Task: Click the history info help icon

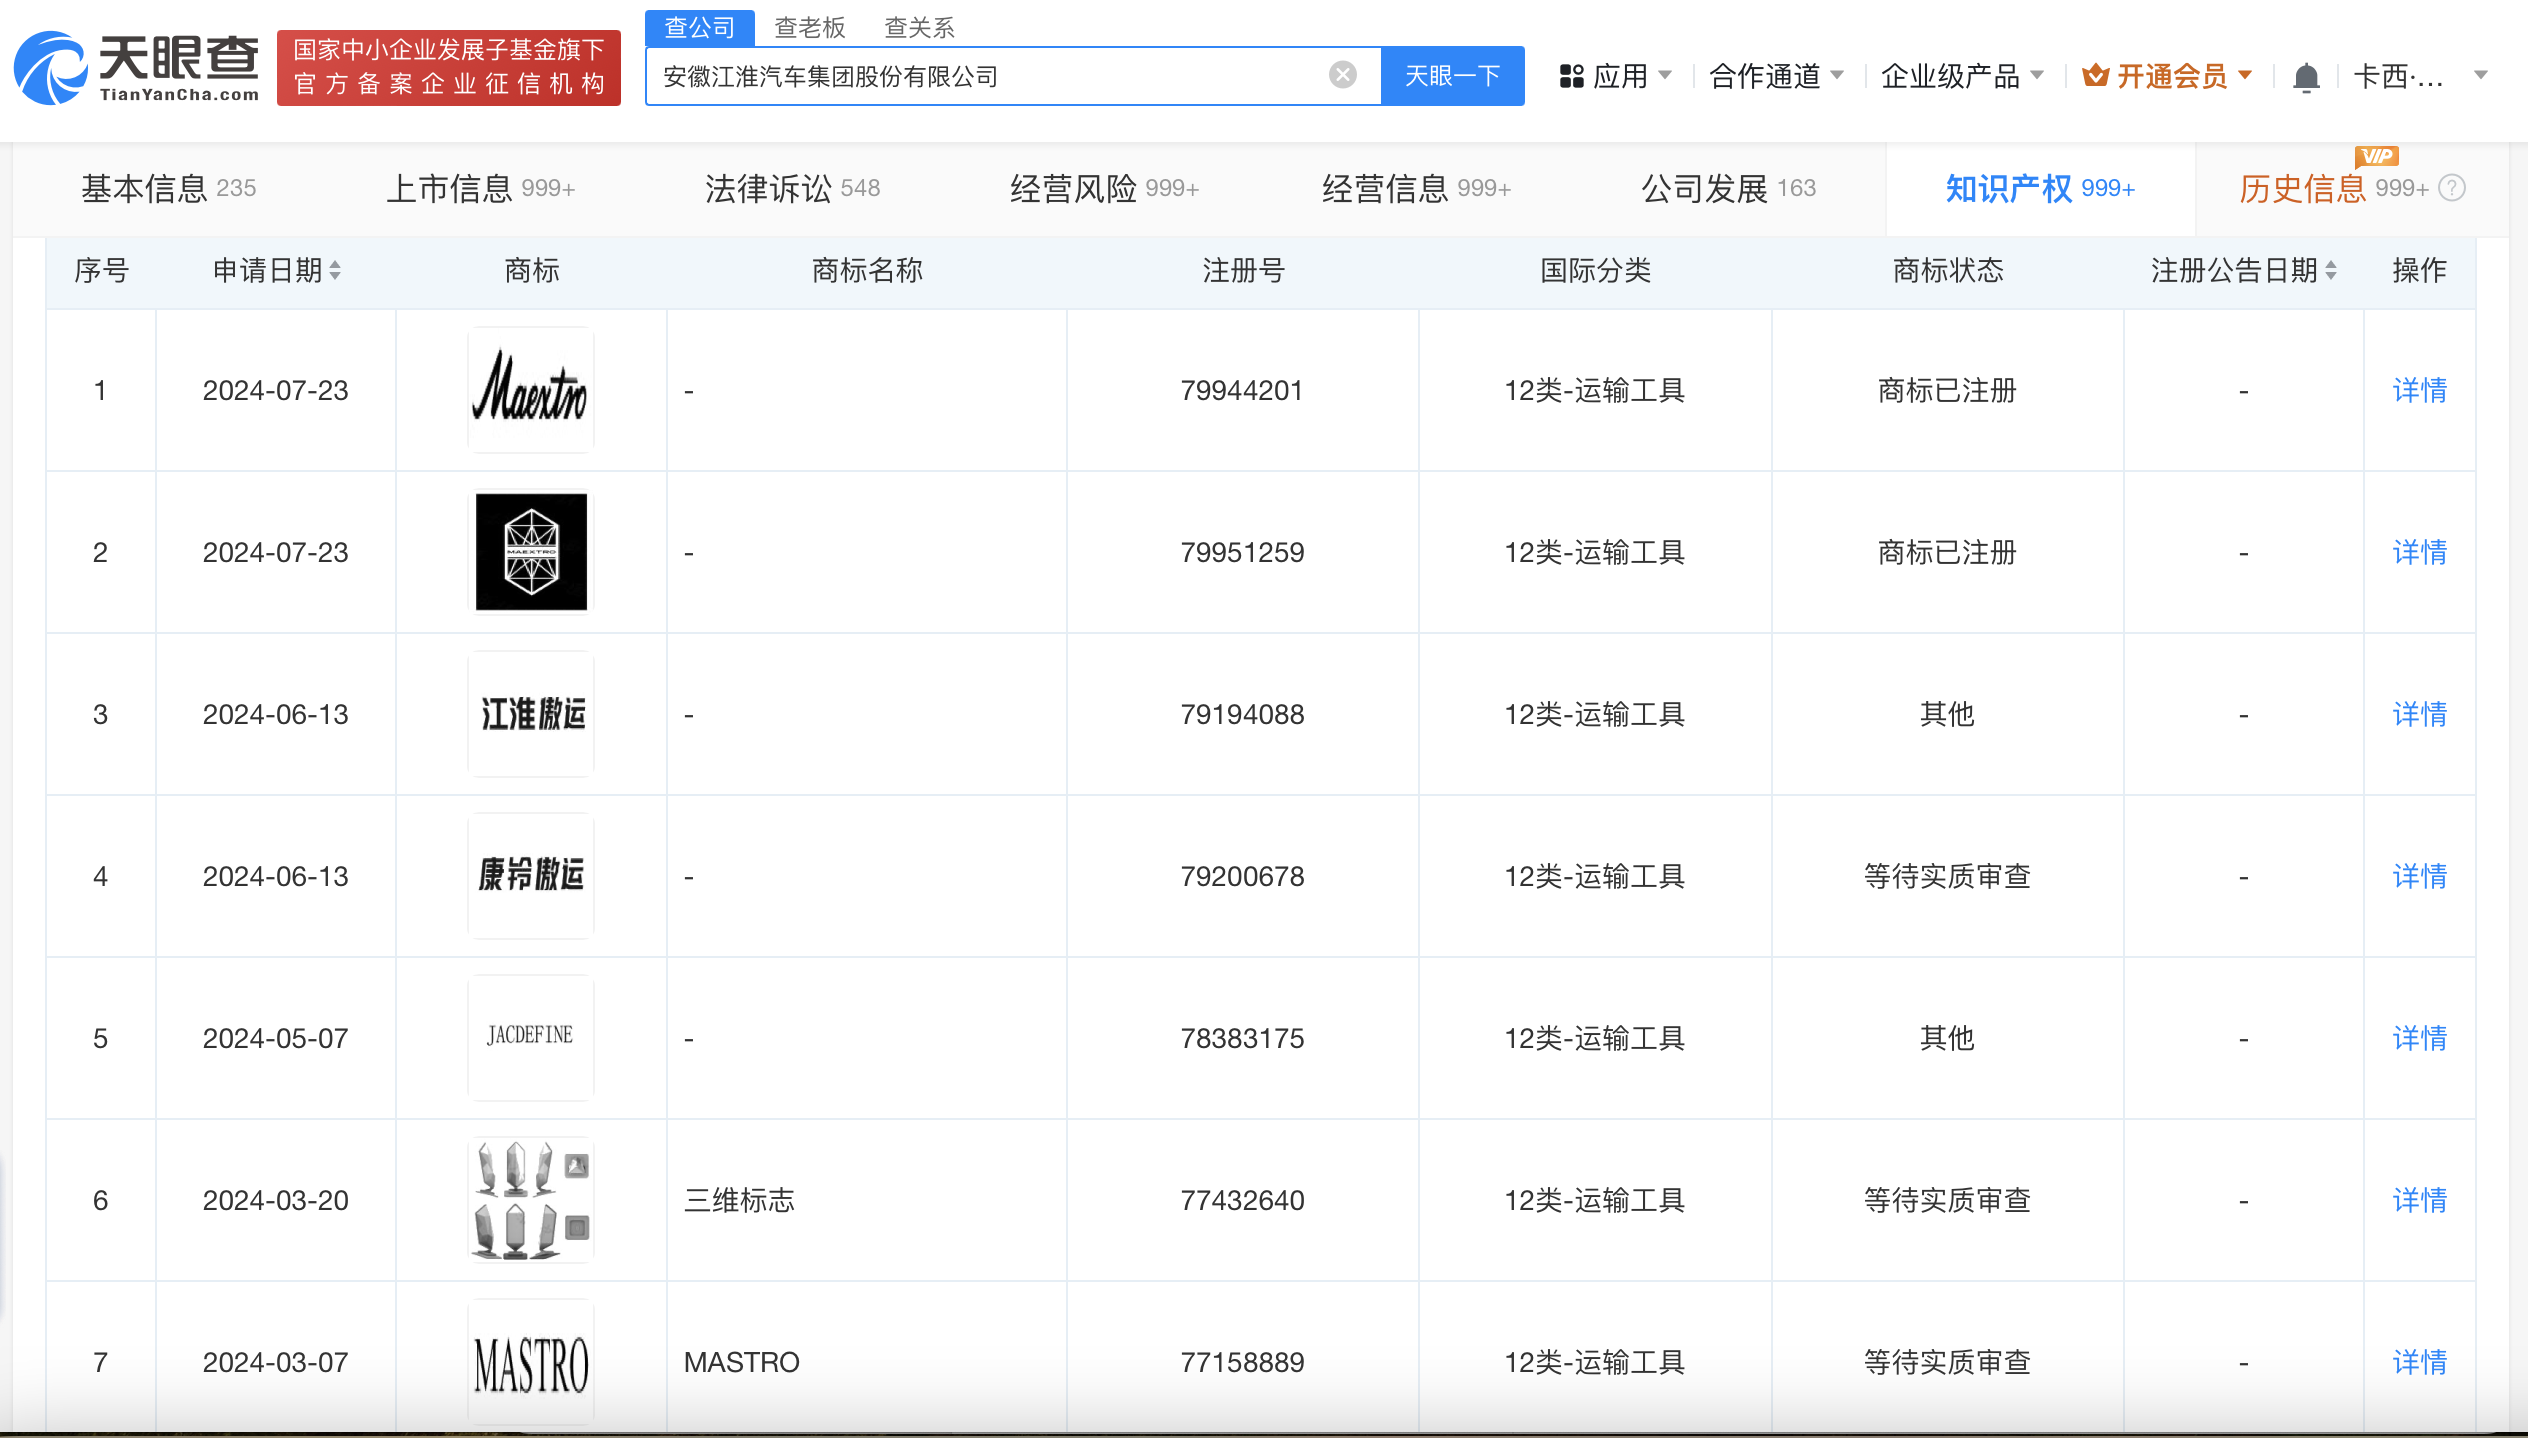Action: tap(2452, 188)
